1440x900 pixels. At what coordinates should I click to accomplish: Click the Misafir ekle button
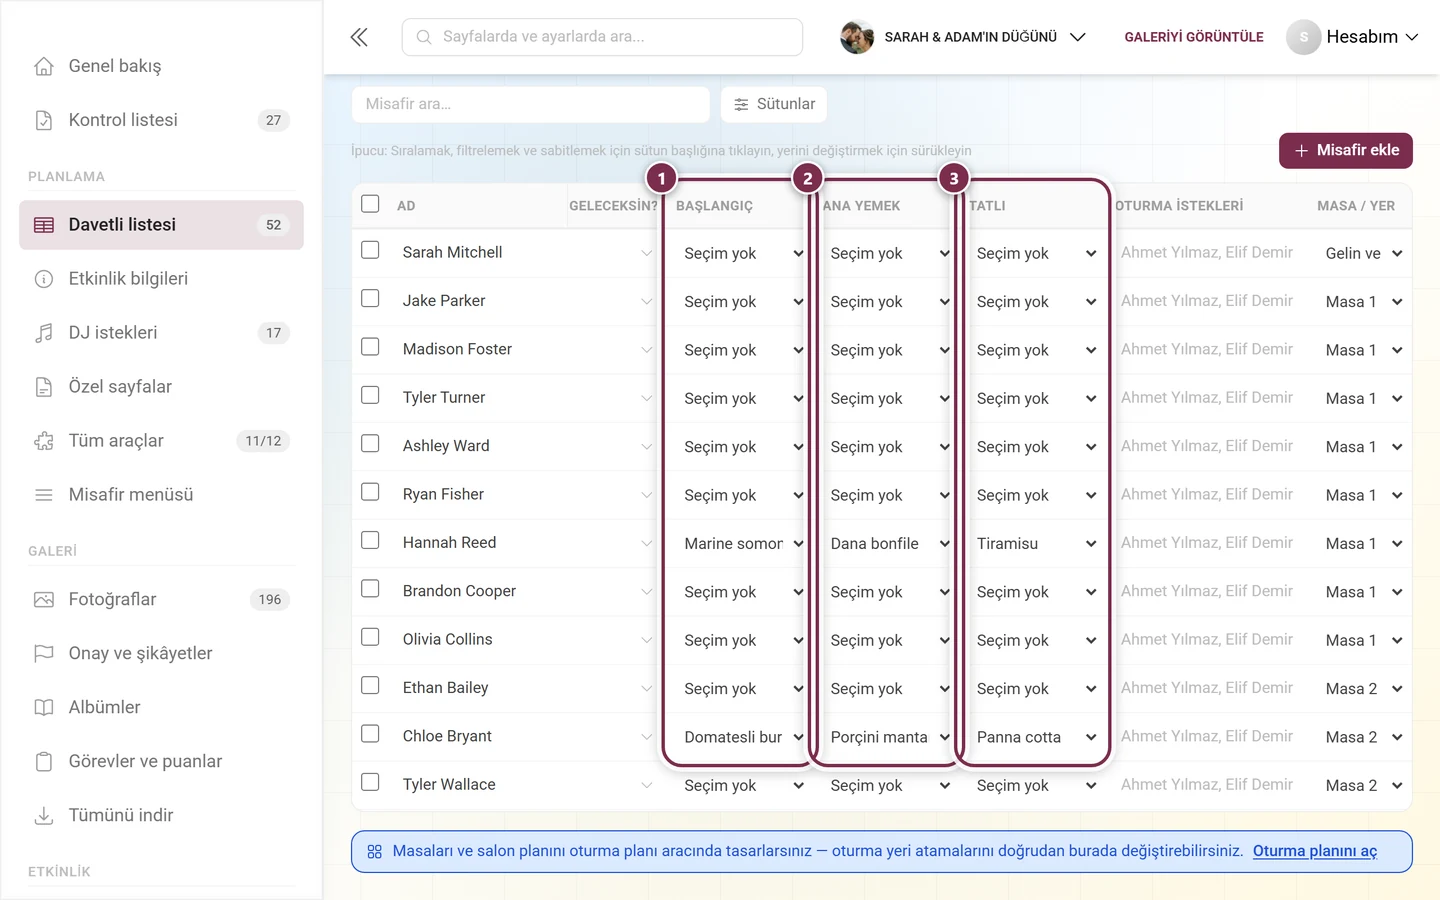[x=1346, y=151]
